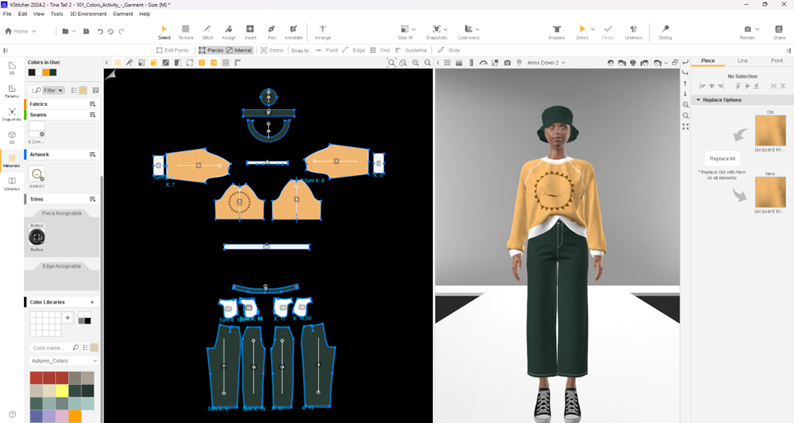
Task: Toggle the Pieces selection mode
Action: (211, 50)
